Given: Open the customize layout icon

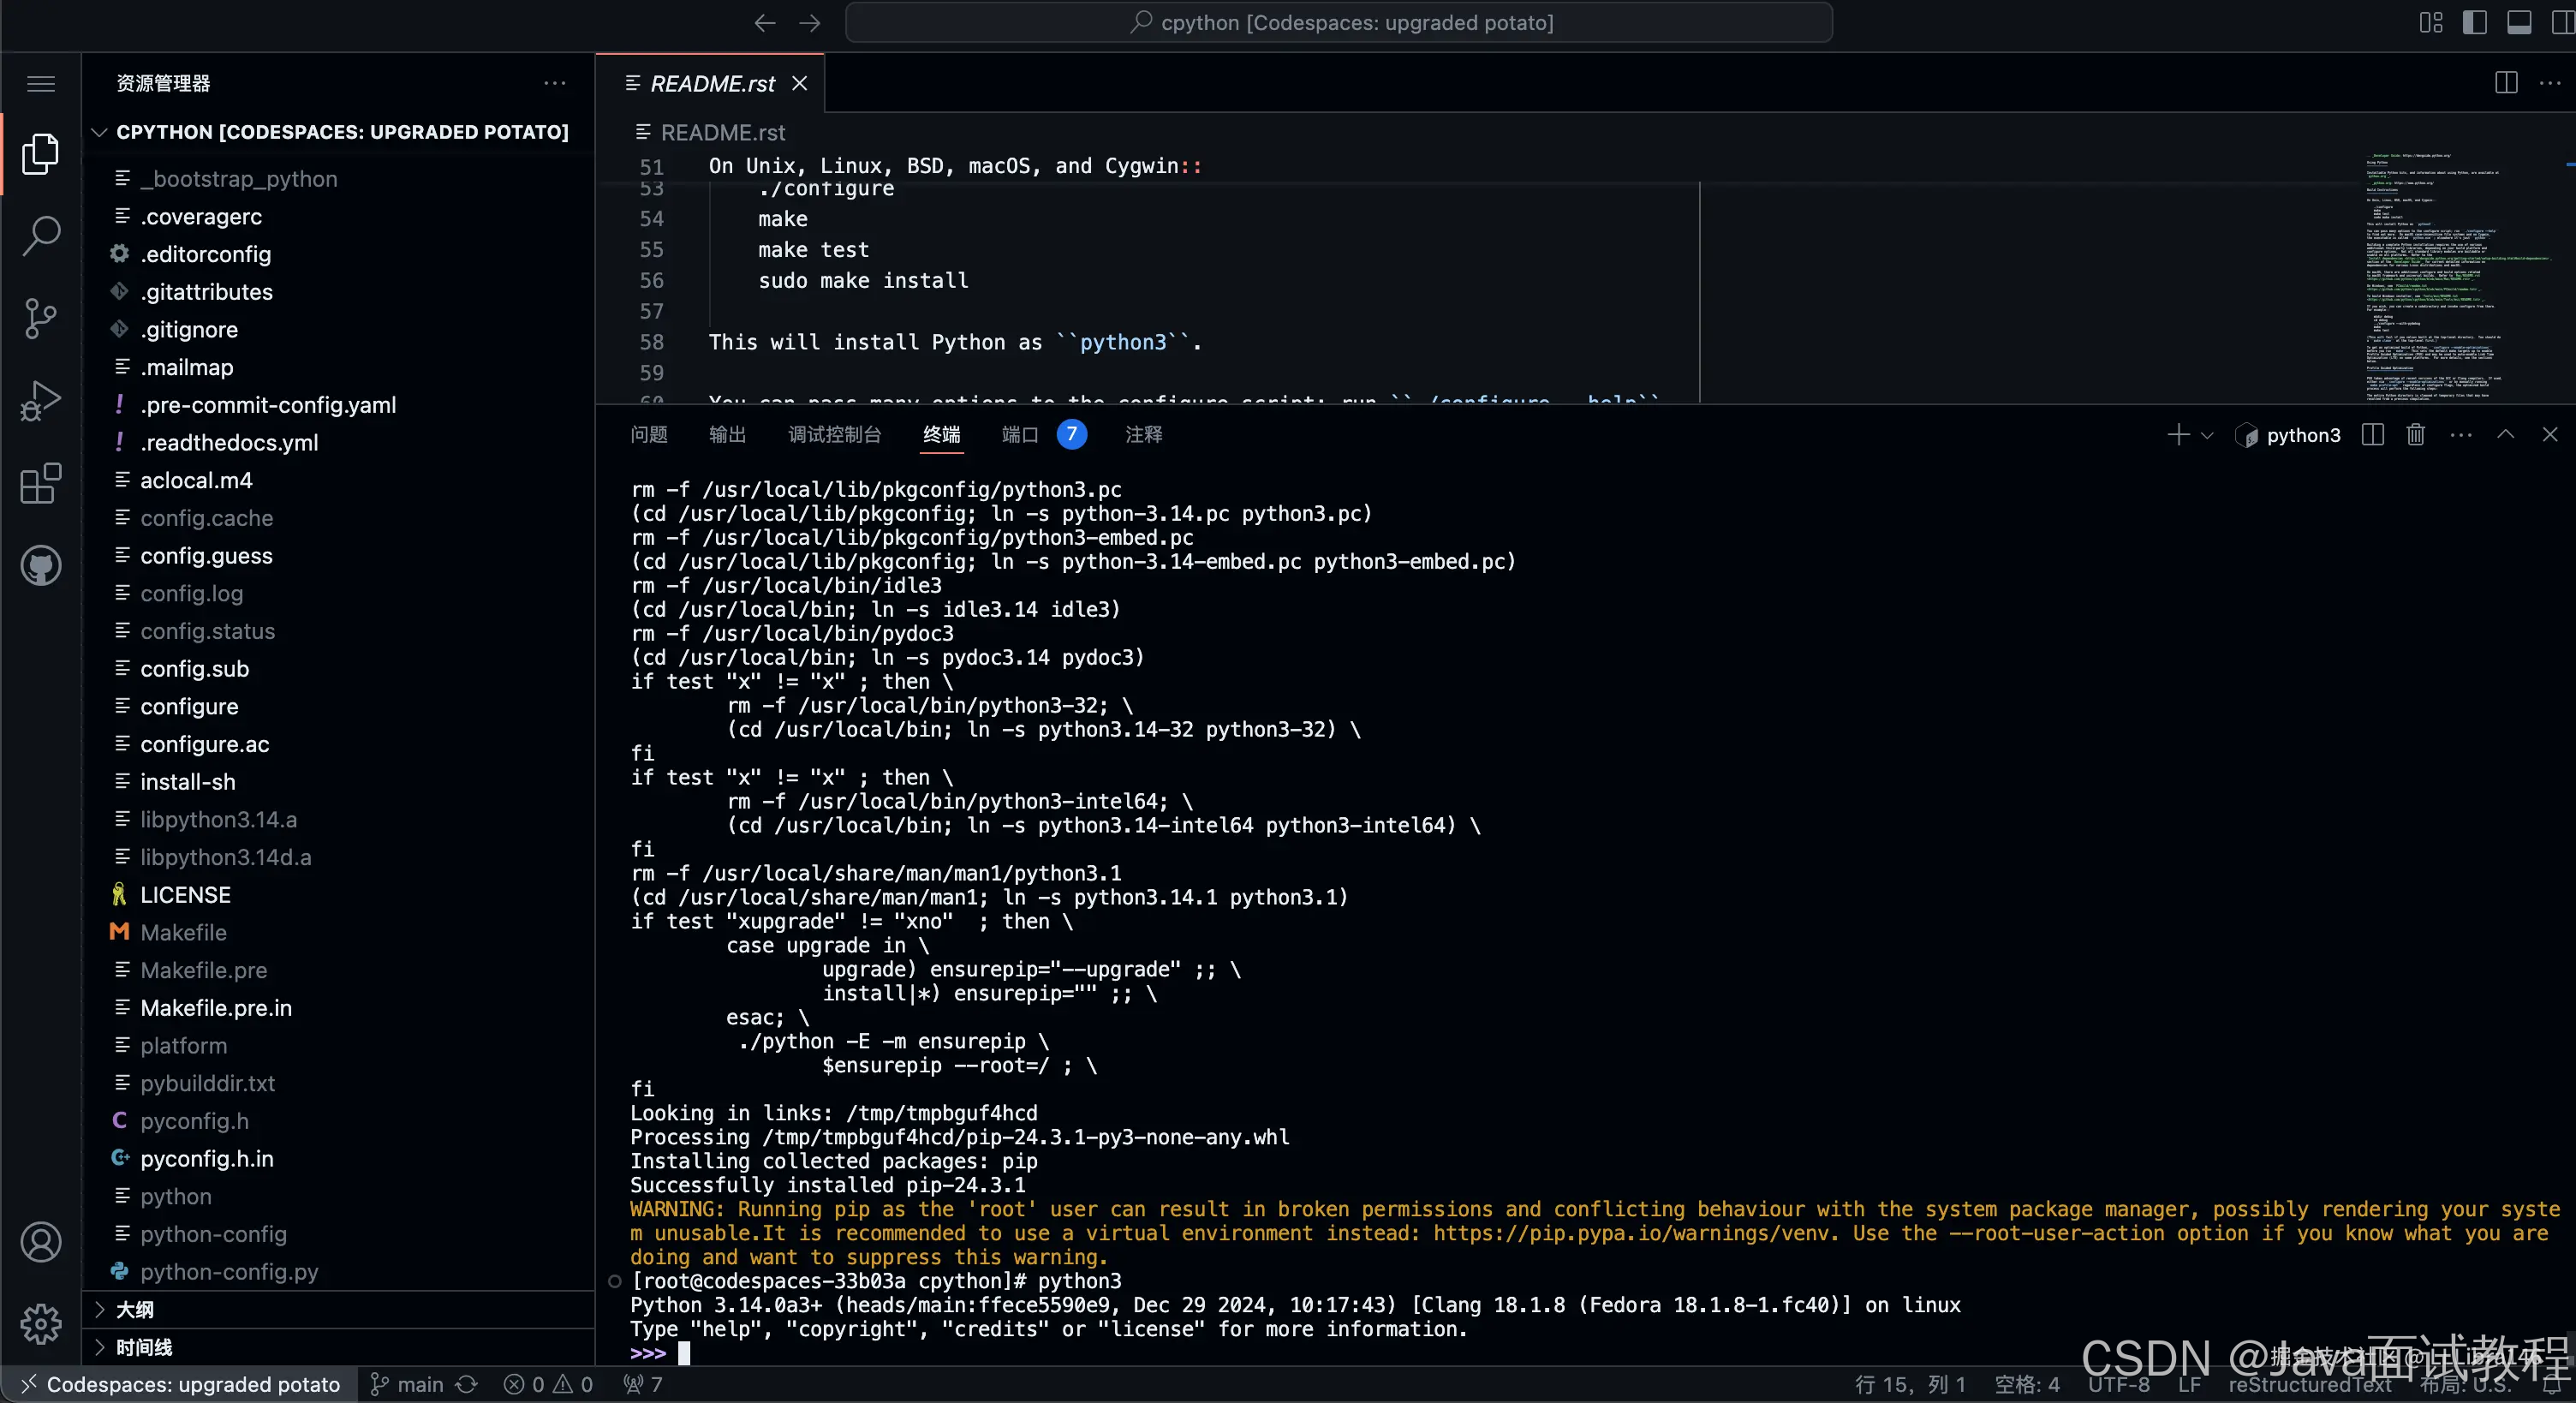Looking at the screenshot, I should pyautogui.click(x=2431, y=22).
